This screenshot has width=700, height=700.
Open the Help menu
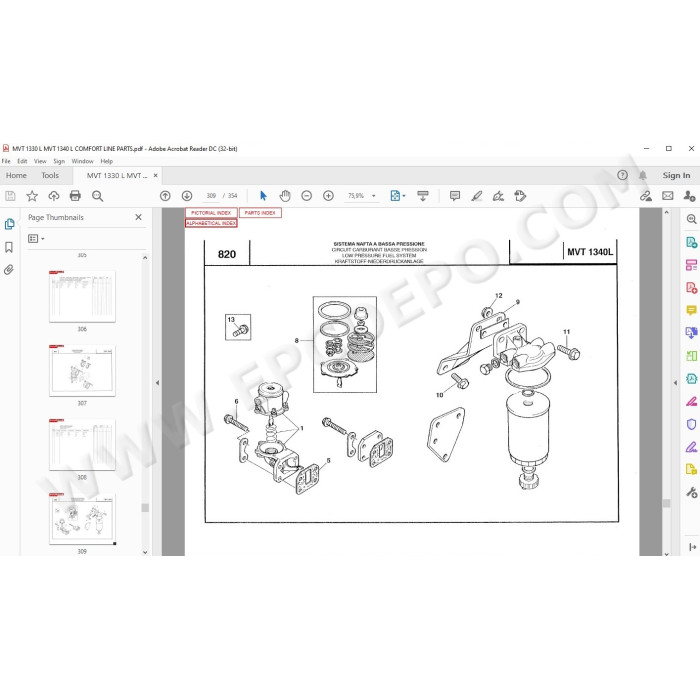(x=106, y=161)
